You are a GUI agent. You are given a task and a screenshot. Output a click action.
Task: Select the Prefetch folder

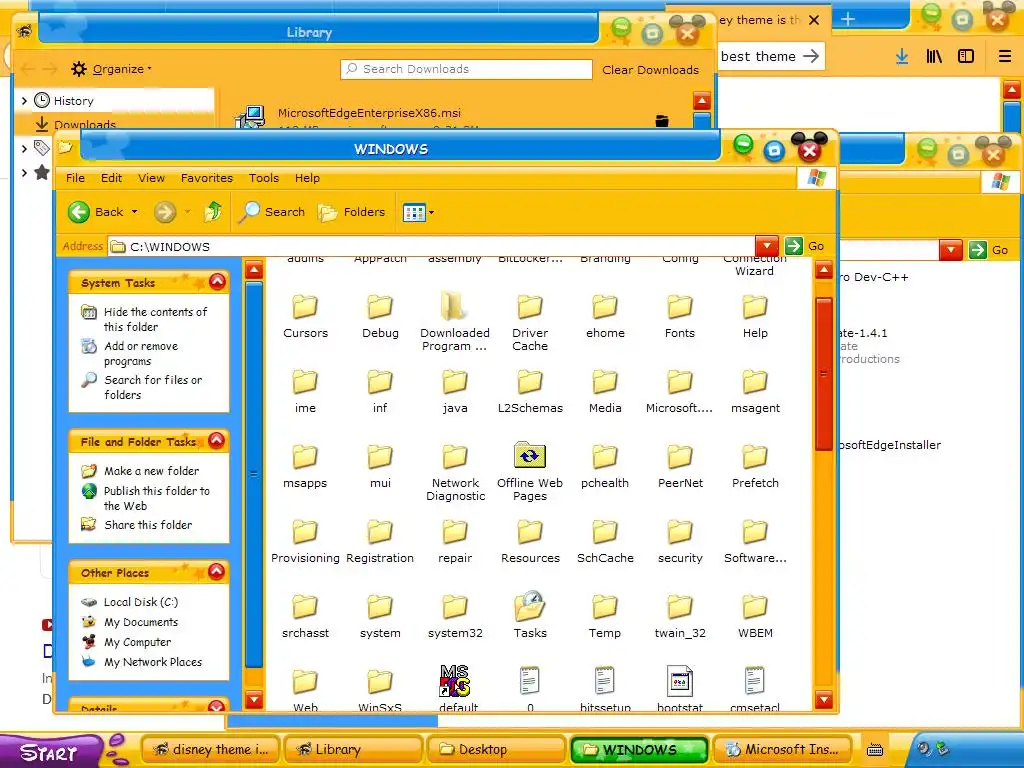[x=755, y=466]
